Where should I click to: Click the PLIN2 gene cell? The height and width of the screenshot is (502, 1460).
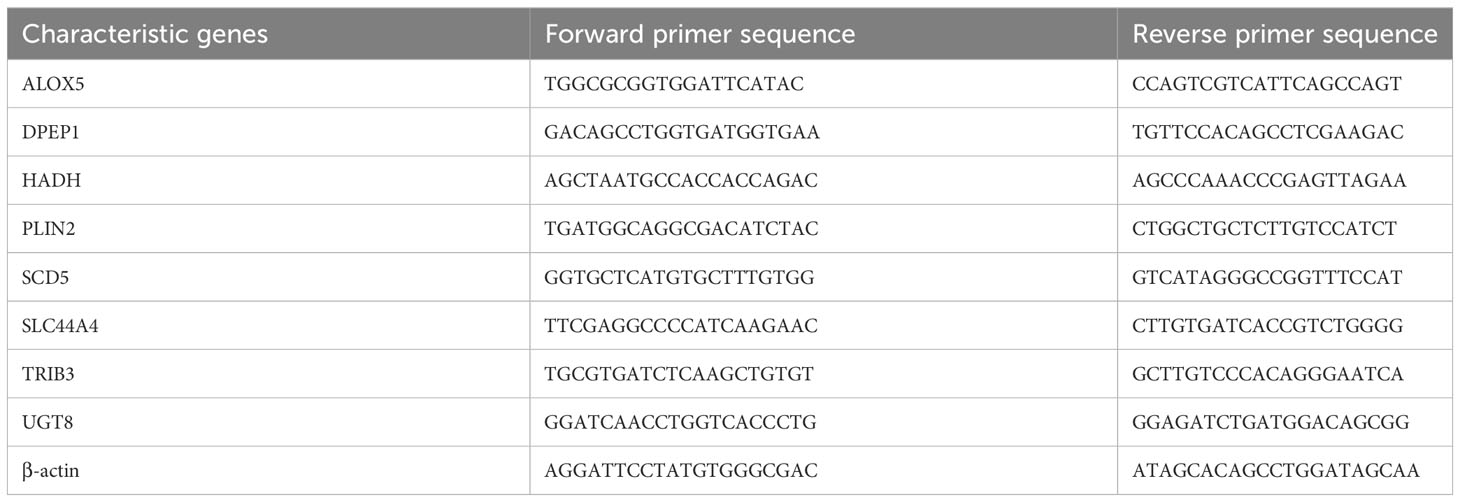49,229
